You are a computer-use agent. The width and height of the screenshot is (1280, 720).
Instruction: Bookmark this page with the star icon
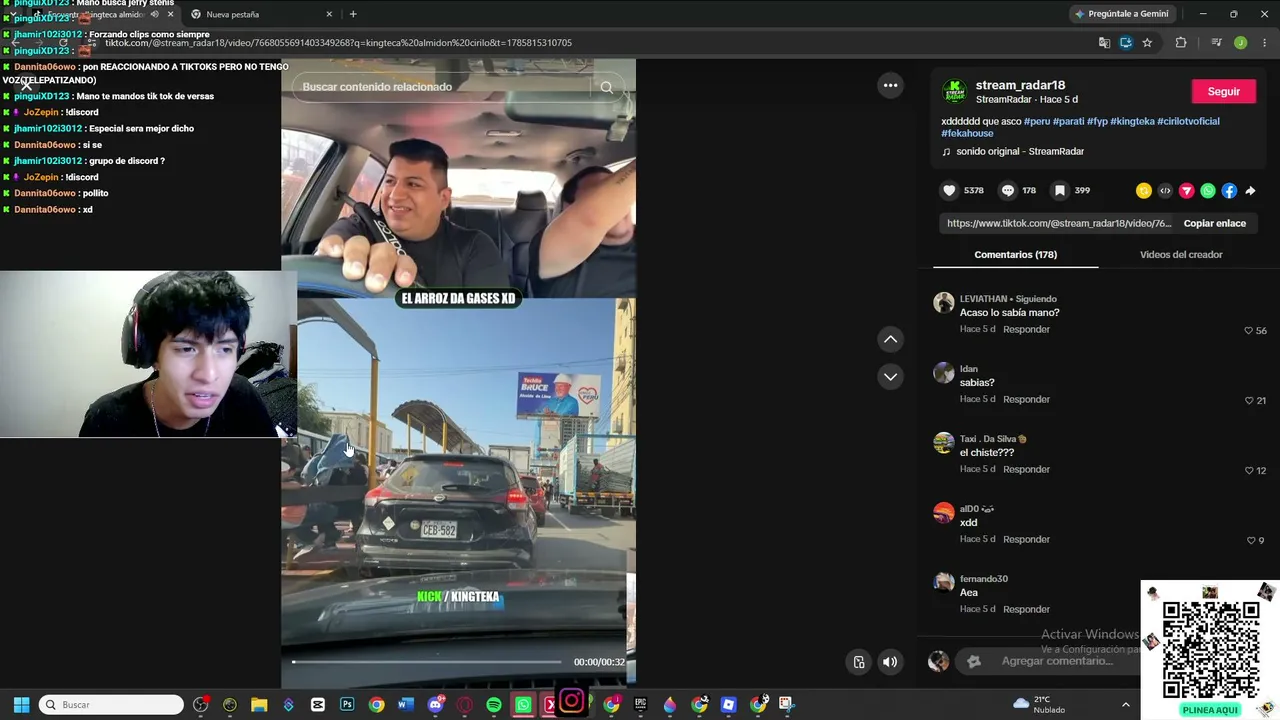tap(1147, 43)
